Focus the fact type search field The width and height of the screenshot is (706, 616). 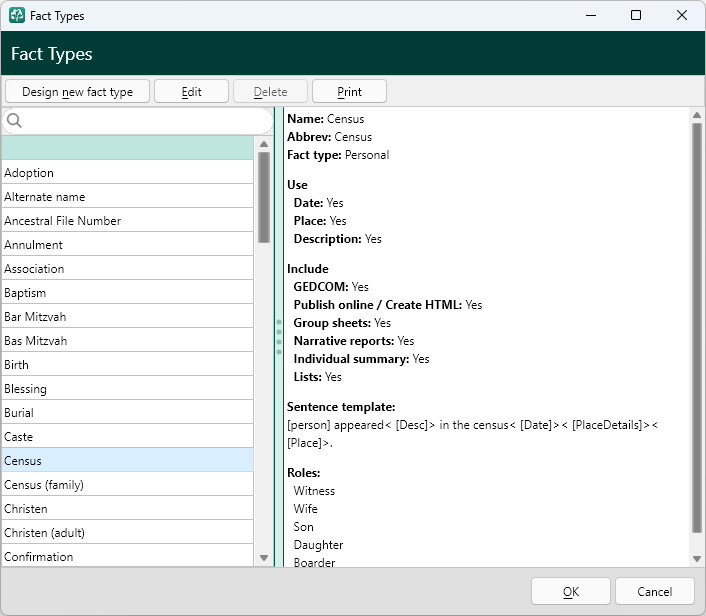click(137, 121)
